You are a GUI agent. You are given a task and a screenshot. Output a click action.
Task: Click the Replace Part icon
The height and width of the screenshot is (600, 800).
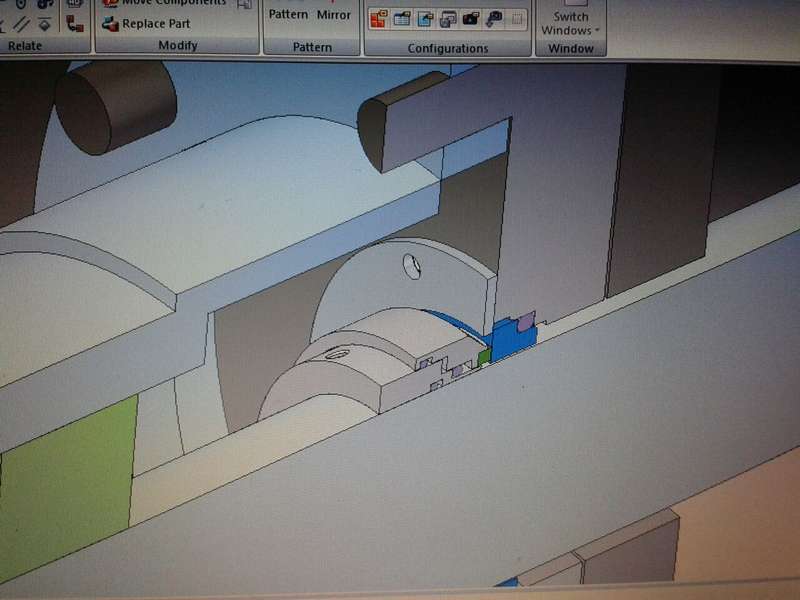pos(110,23)
